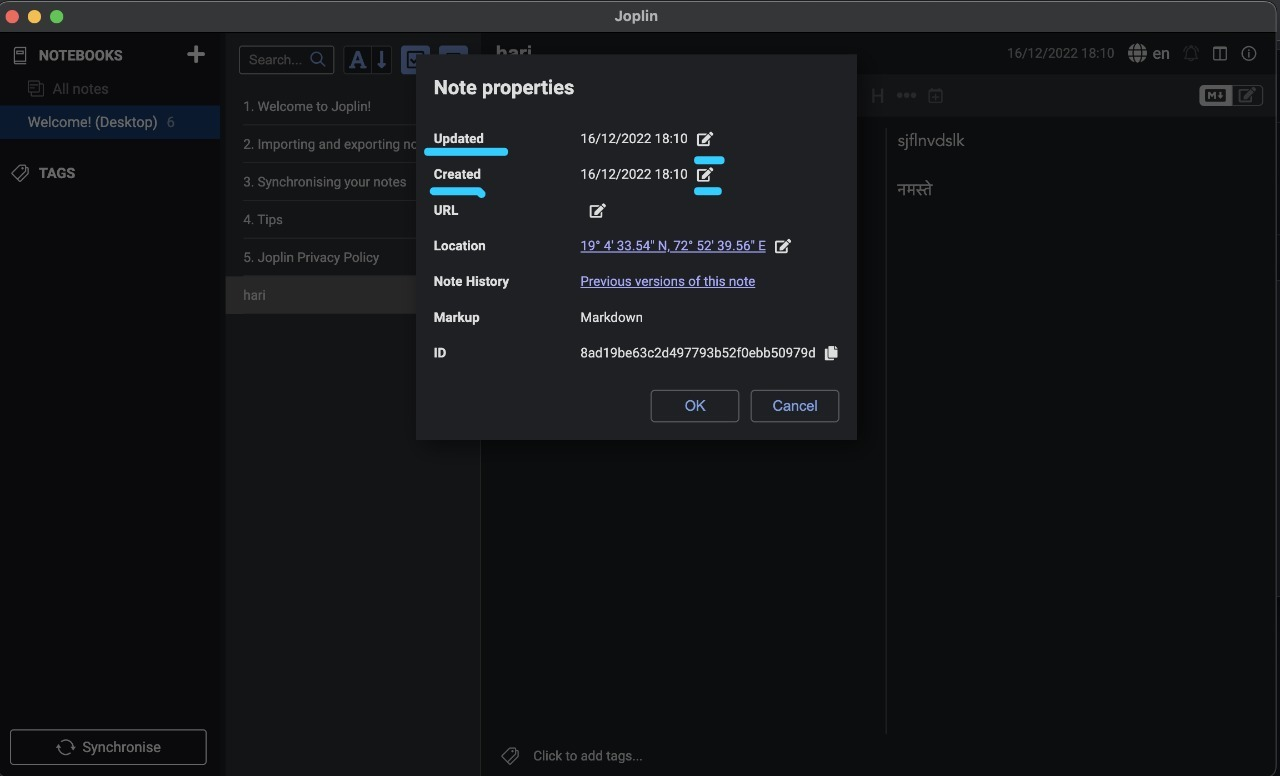Copy the note ID with clipboard icon
This screenshot has height=776, width=1280.
831,353
